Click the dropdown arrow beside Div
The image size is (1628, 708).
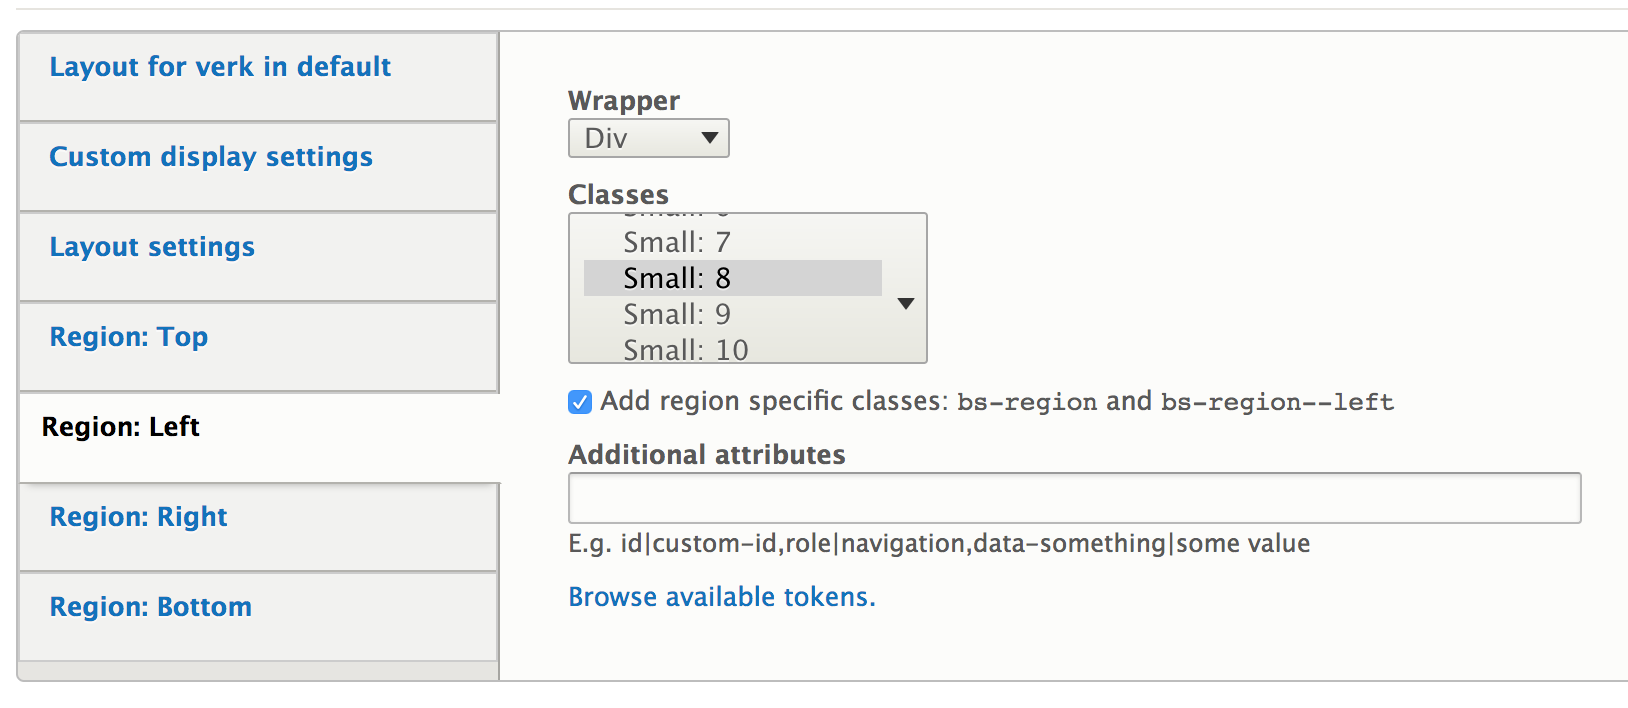(x=708, y=138)
